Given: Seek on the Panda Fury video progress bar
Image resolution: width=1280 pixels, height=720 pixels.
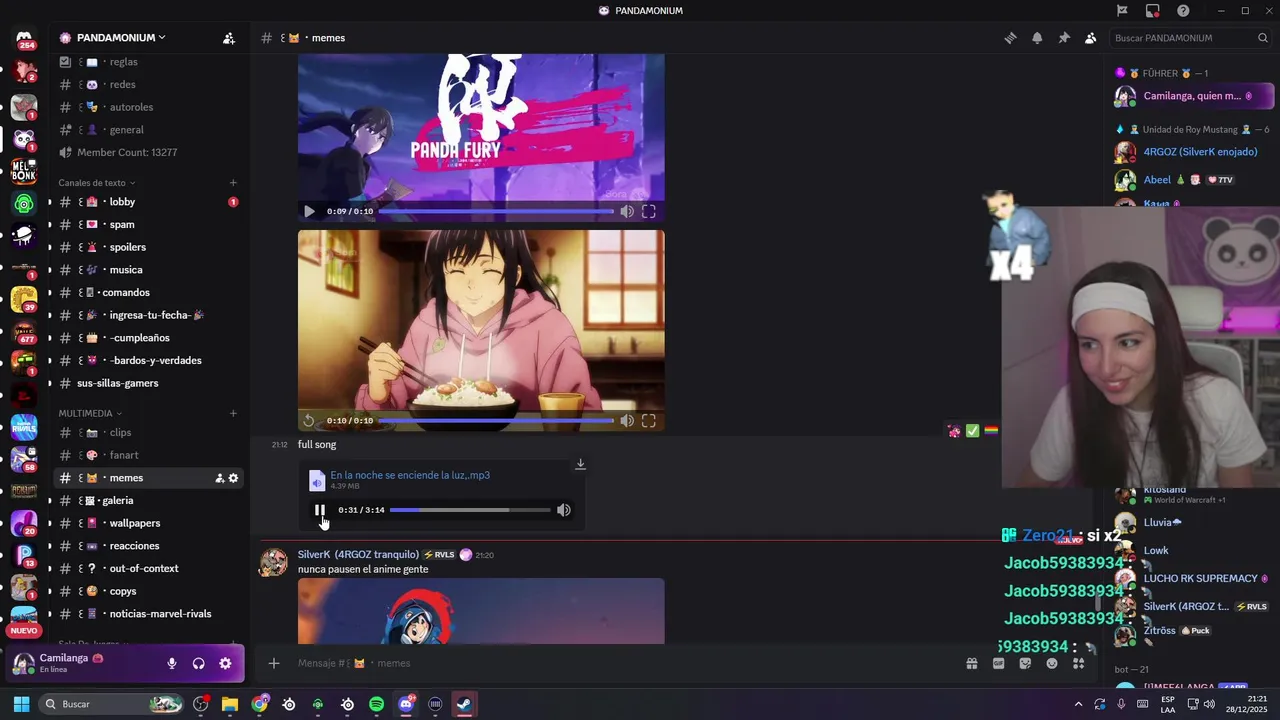Looking at the screenshot, I should coord(496,211).
